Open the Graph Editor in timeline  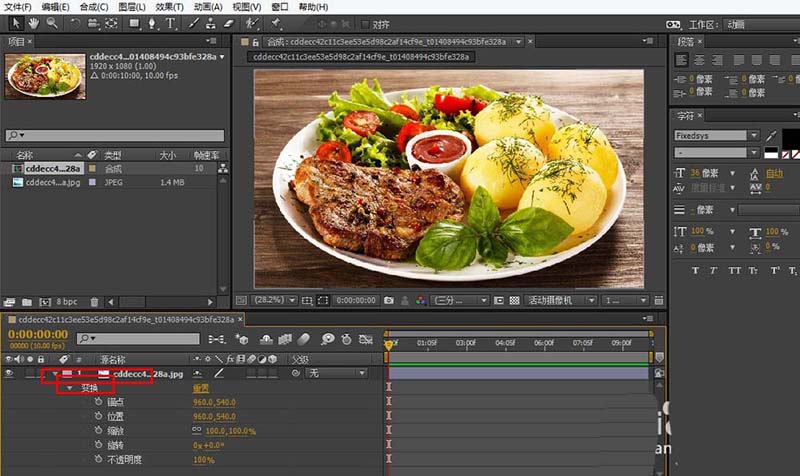[366, 339]
